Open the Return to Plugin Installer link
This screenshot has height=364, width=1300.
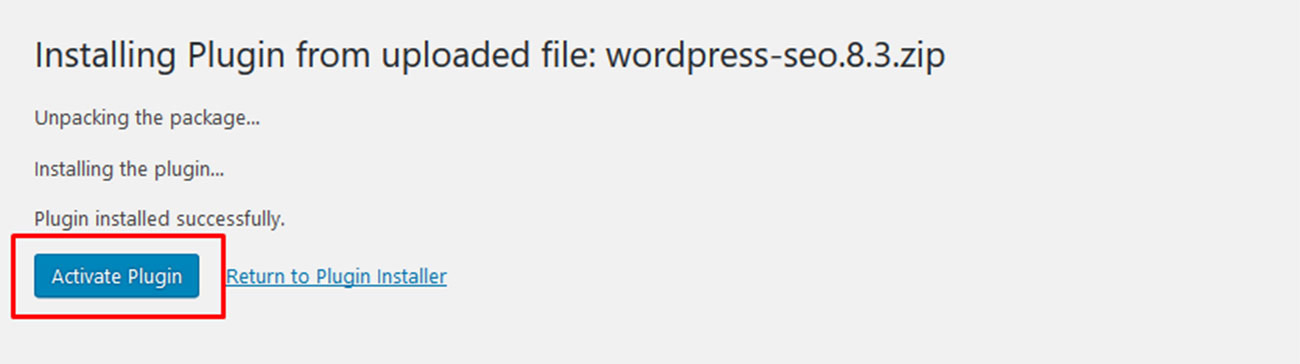click(337, 276)
